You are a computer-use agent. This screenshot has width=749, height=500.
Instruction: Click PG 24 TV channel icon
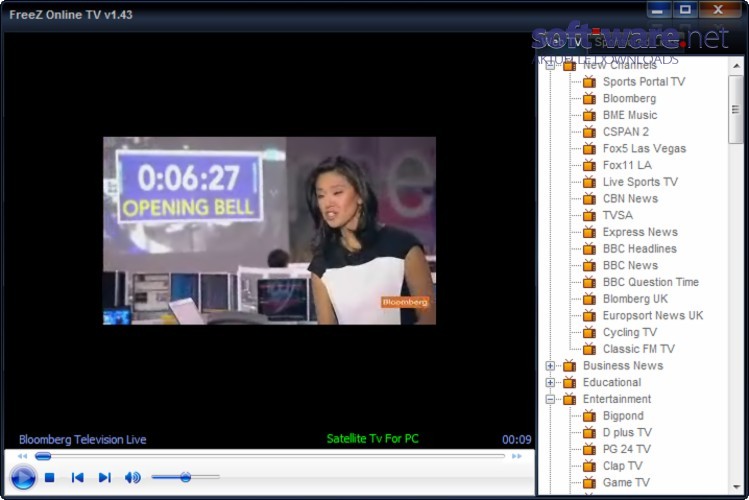(589, 449)
